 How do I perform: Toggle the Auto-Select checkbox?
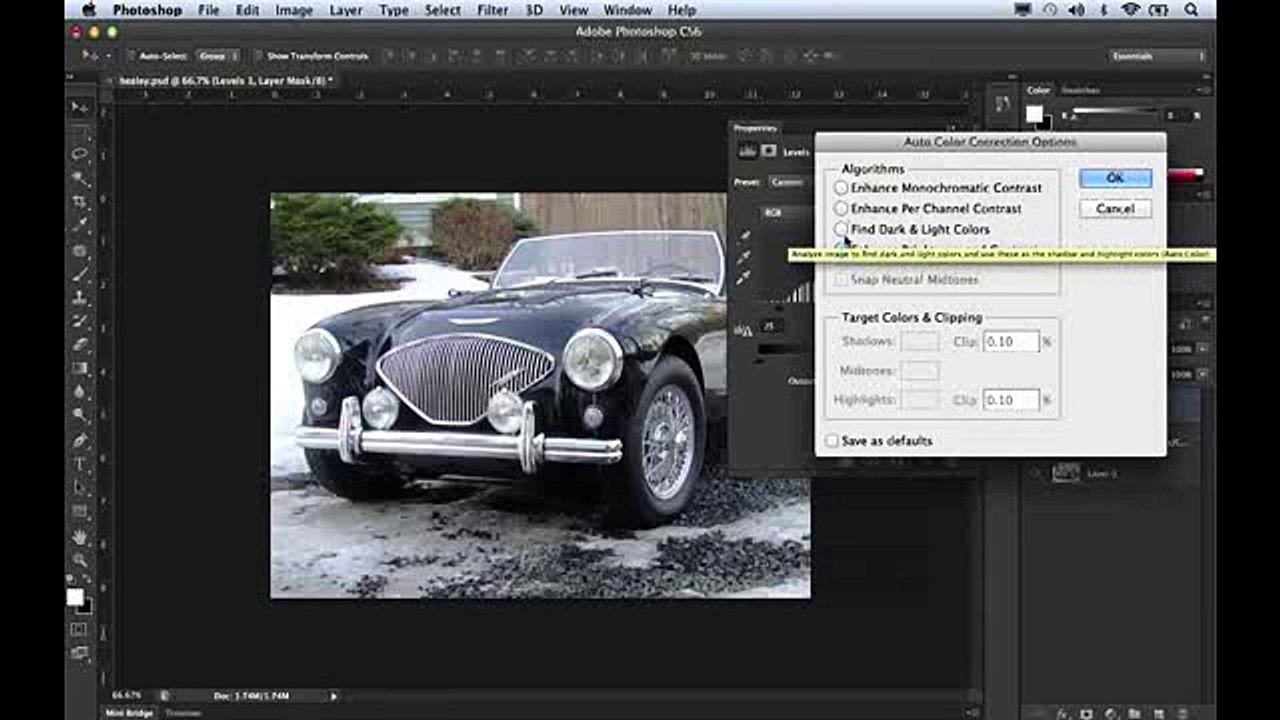coord(130,56)
